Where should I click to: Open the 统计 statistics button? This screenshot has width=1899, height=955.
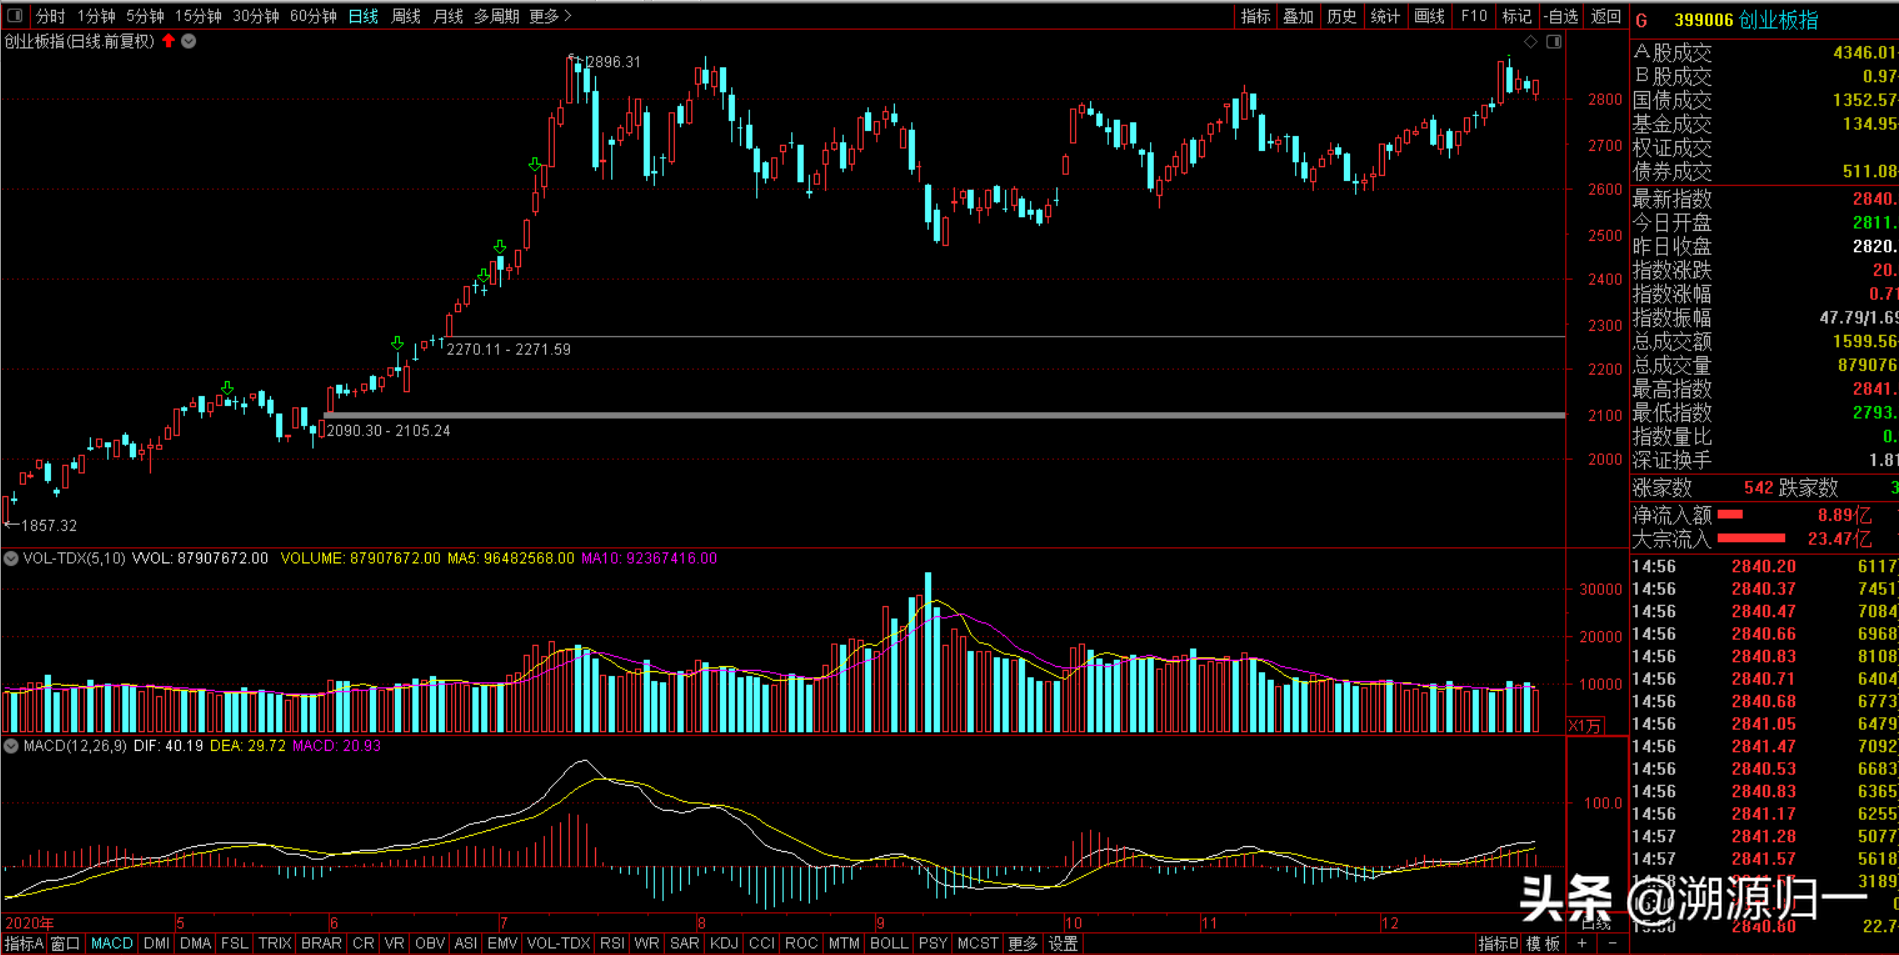[x=1385, y=16]
